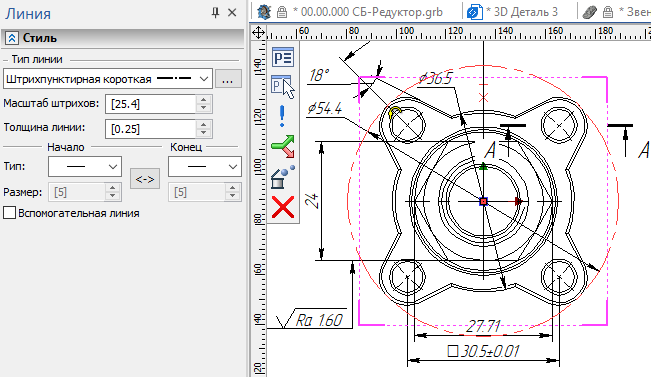
Task: Click the 3D Деталь 3 document icon
Action: tap(475, 12)
